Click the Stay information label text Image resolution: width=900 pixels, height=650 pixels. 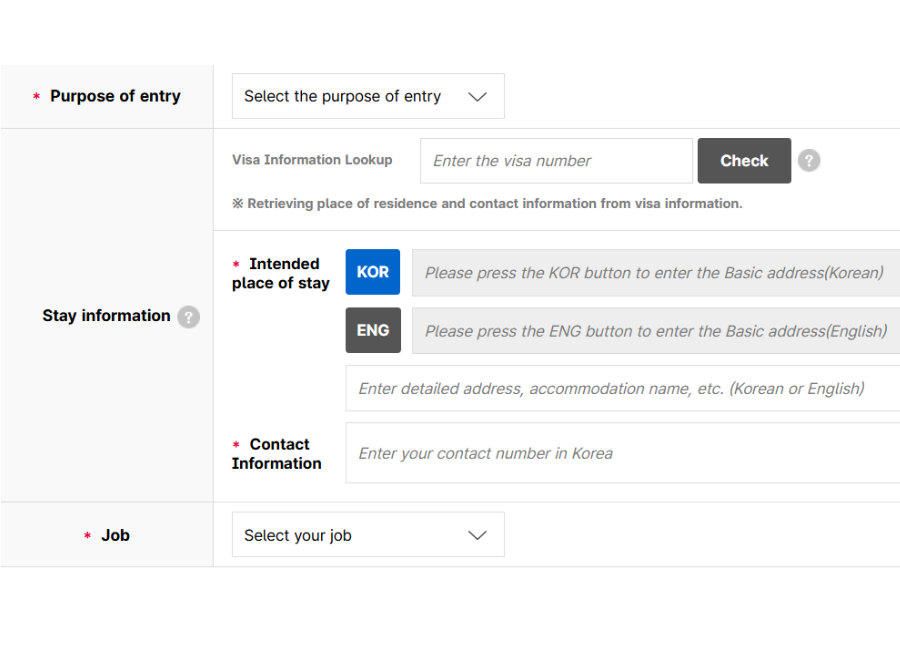tap(106, 316)
